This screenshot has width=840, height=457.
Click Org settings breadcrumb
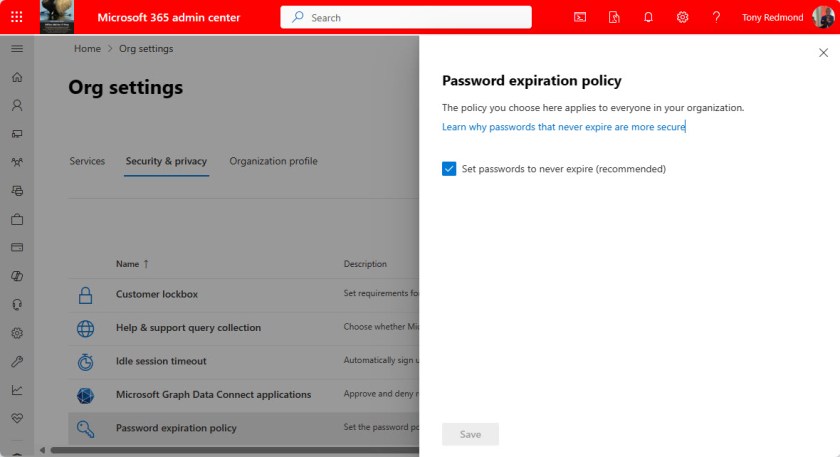146,49
